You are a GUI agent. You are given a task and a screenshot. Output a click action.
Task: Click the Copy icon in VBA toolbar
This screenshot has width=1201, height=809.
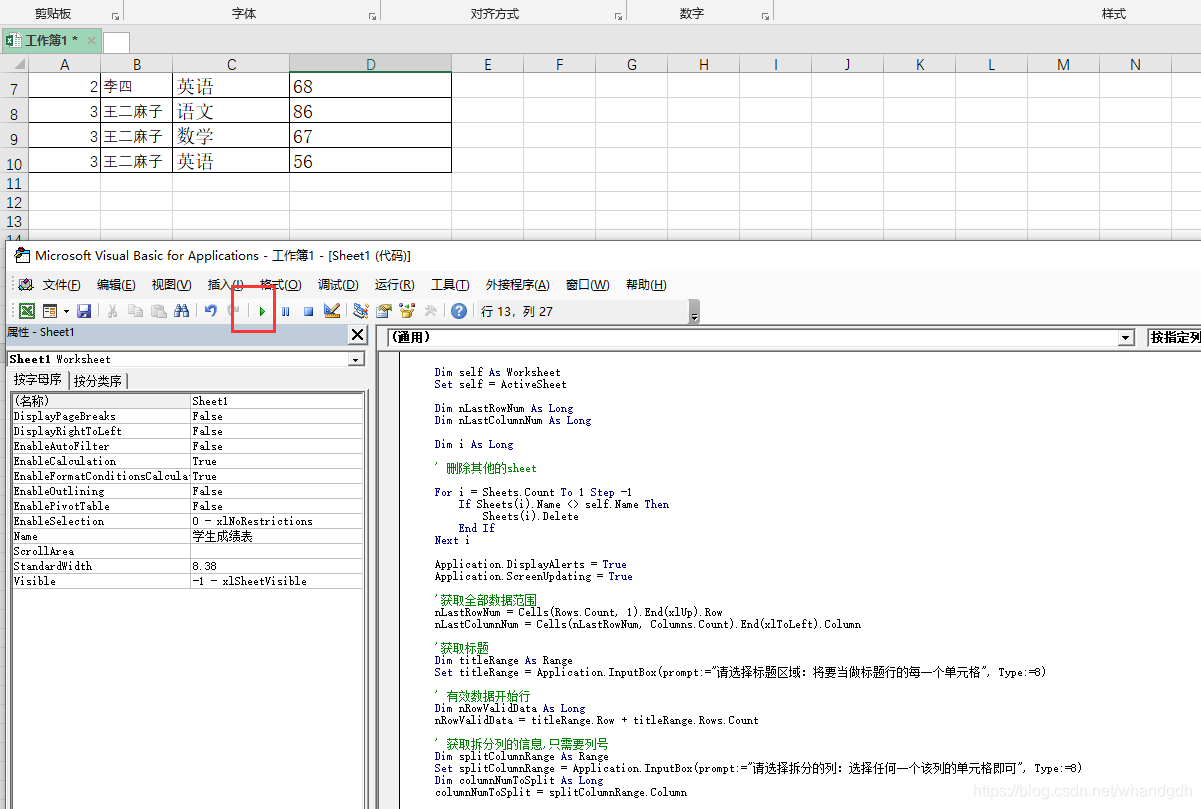(x=135, y=311)
